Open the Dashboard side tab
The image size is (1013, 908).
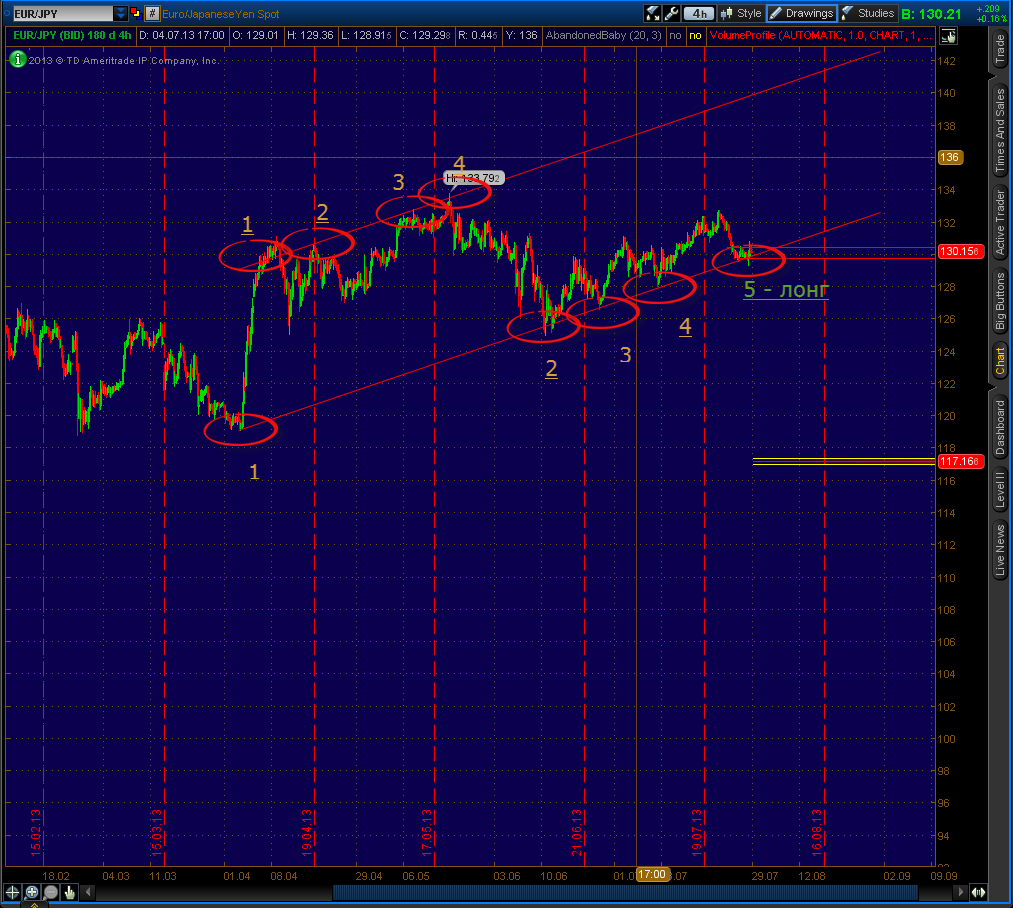[1000, 427]
